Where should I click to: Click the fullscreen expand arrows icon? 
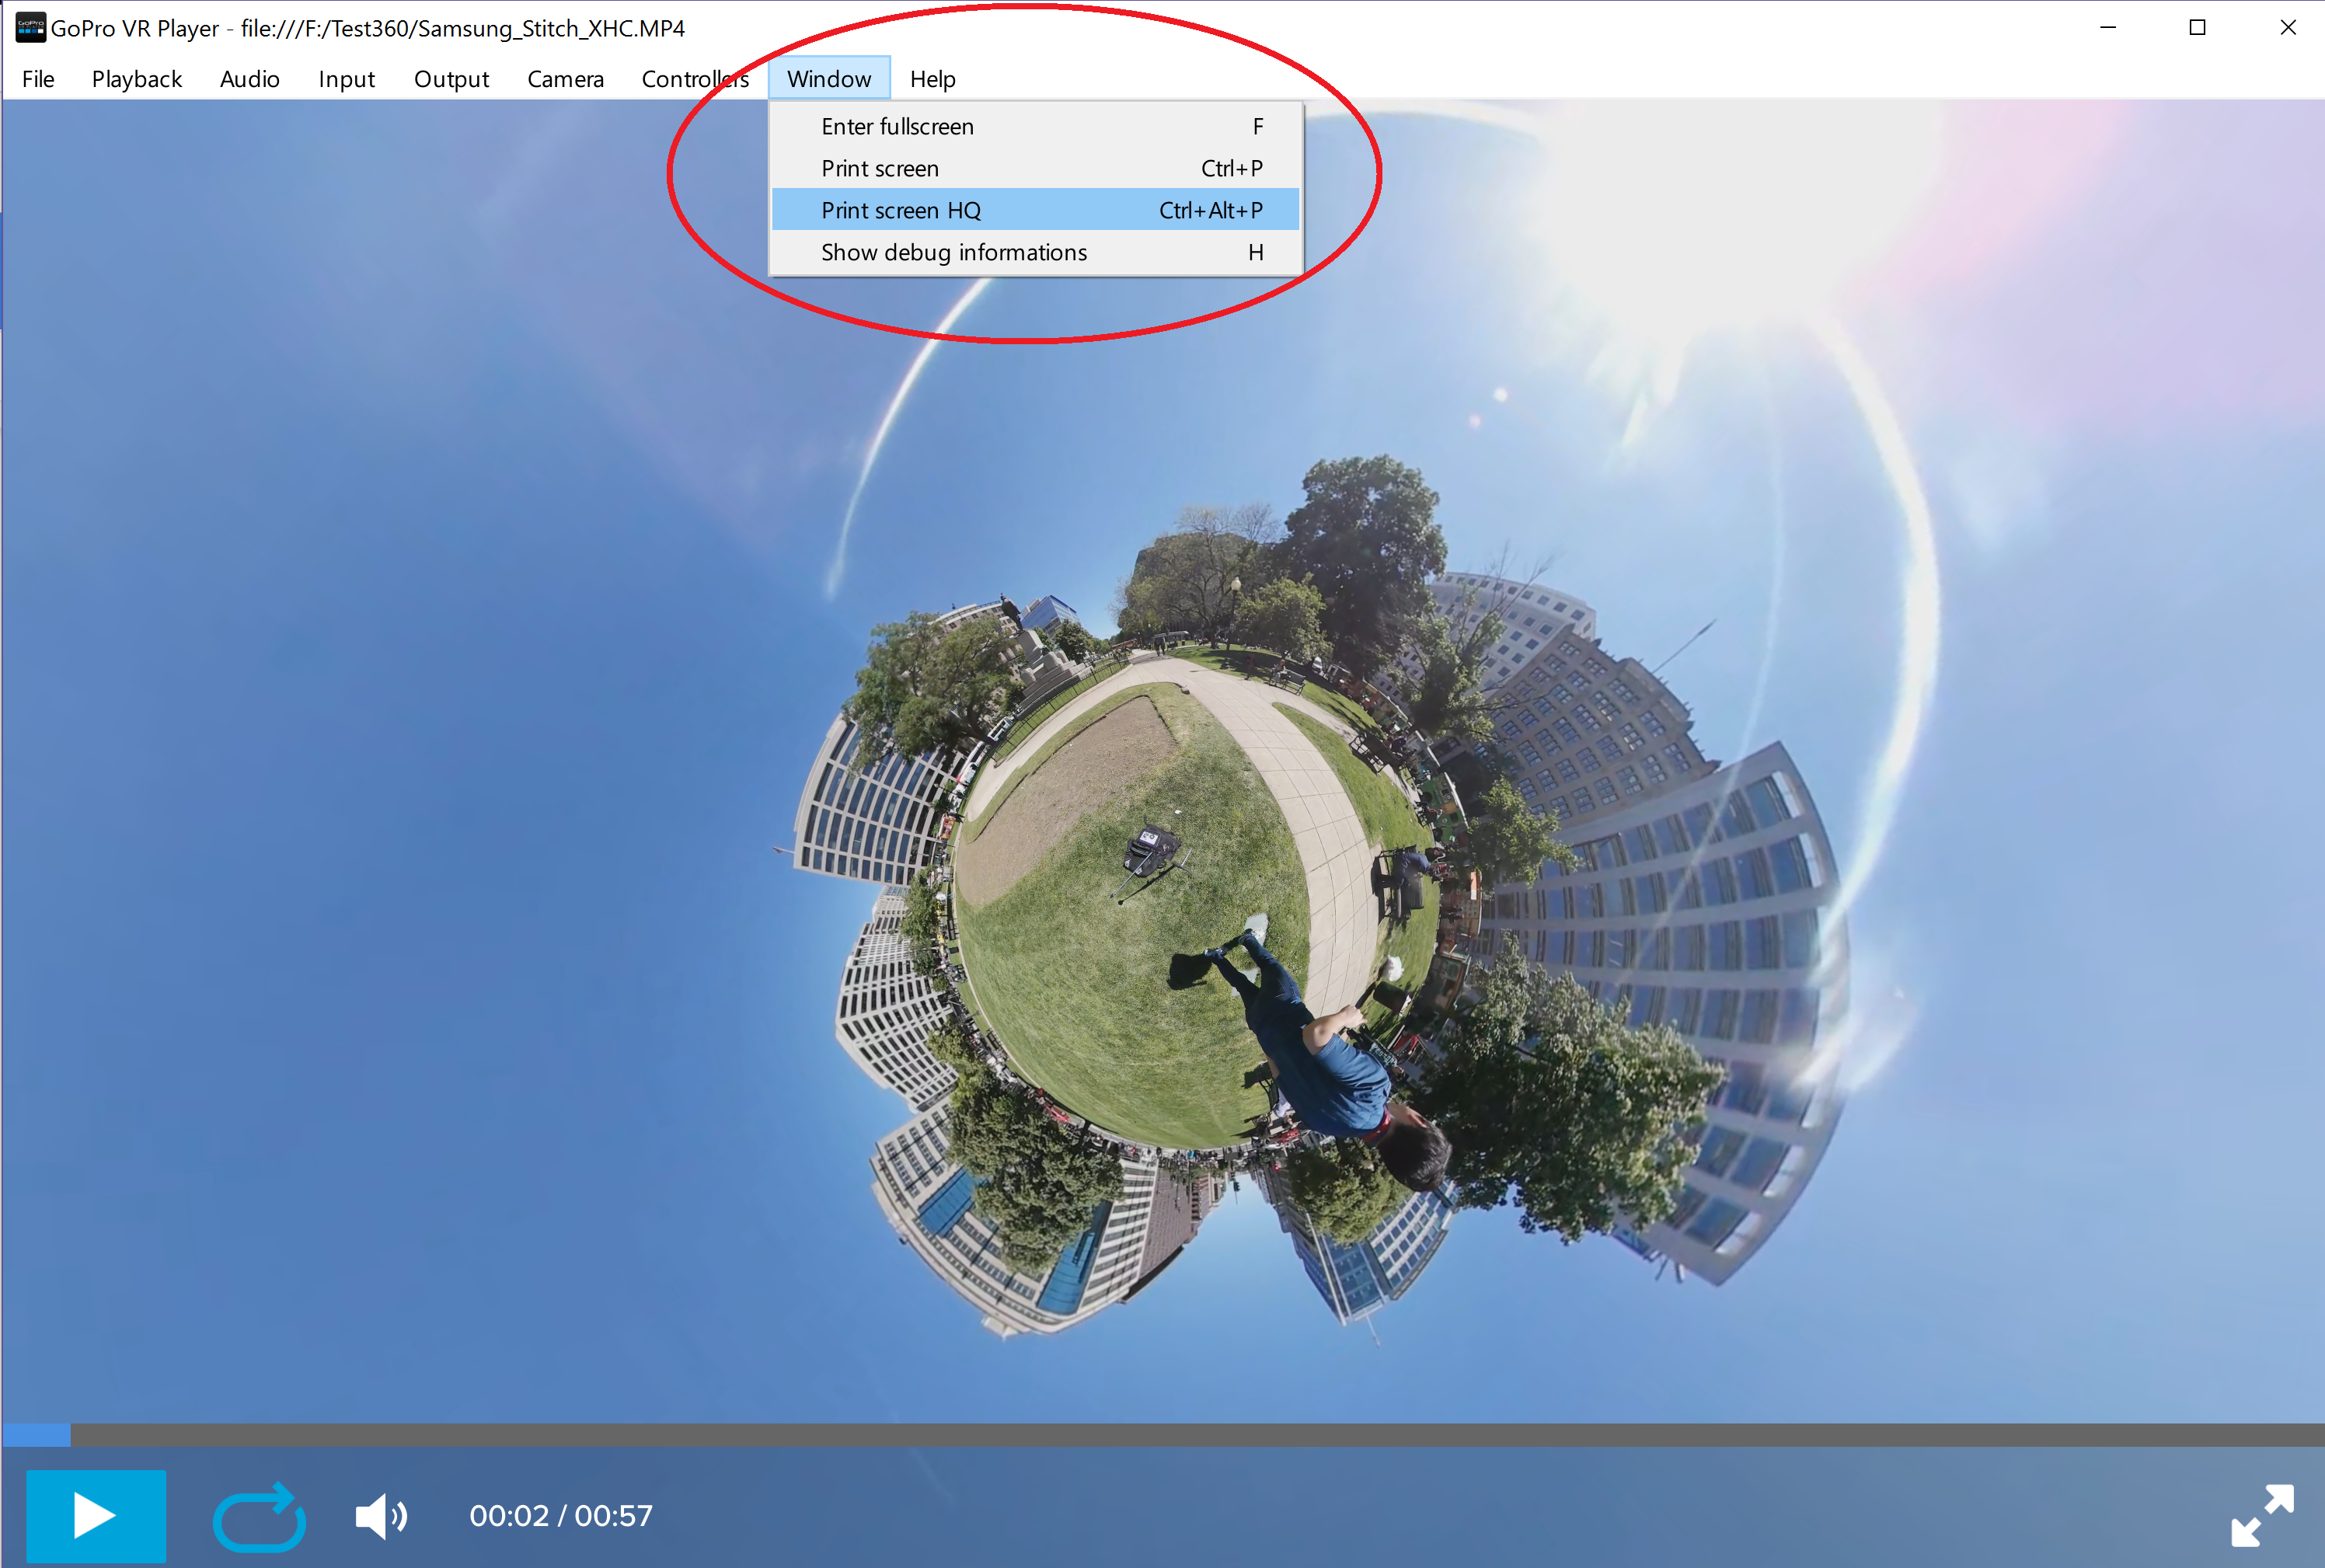click(2262, 1516)
